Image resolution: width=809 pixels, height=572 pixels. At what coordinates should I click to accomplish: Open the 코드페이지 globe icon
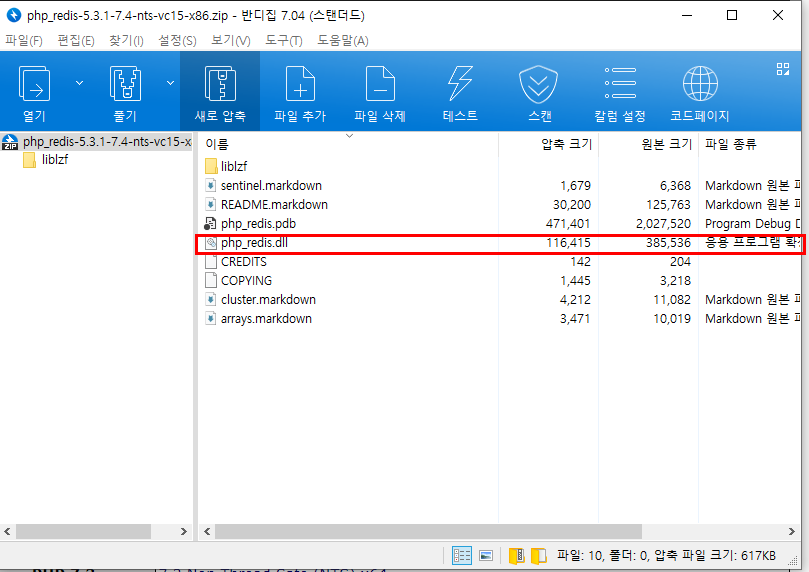tap(700, 84)
